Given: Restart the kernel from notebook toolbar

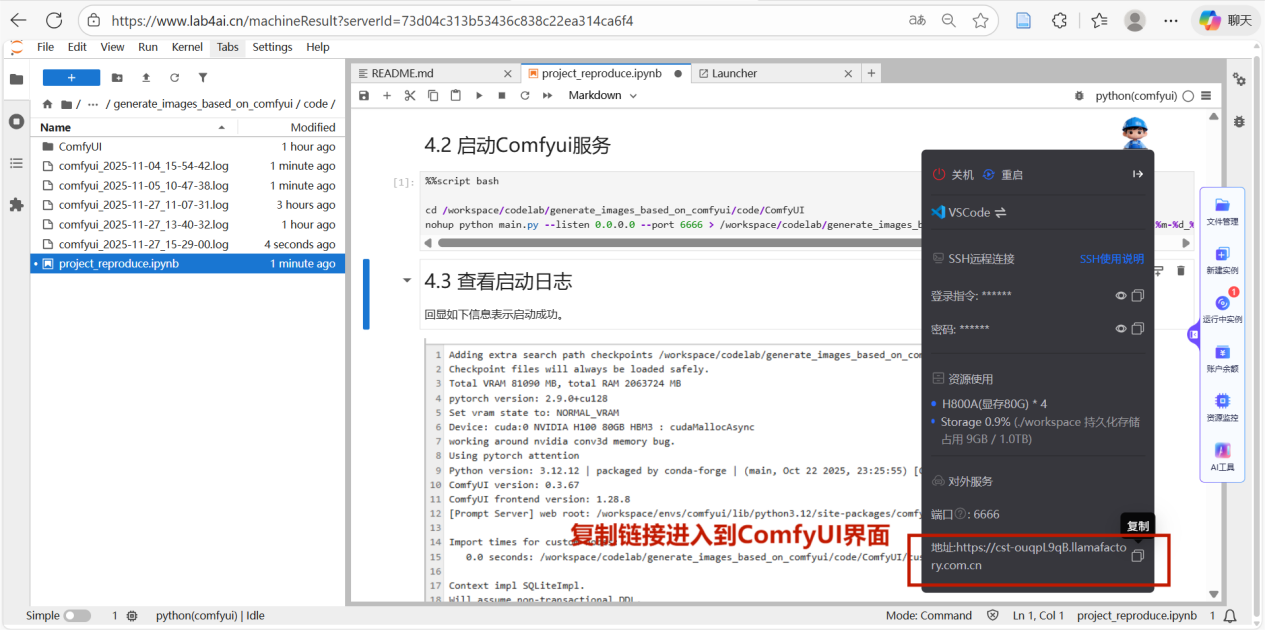Looking at the screenshot, I should (525, 95).
